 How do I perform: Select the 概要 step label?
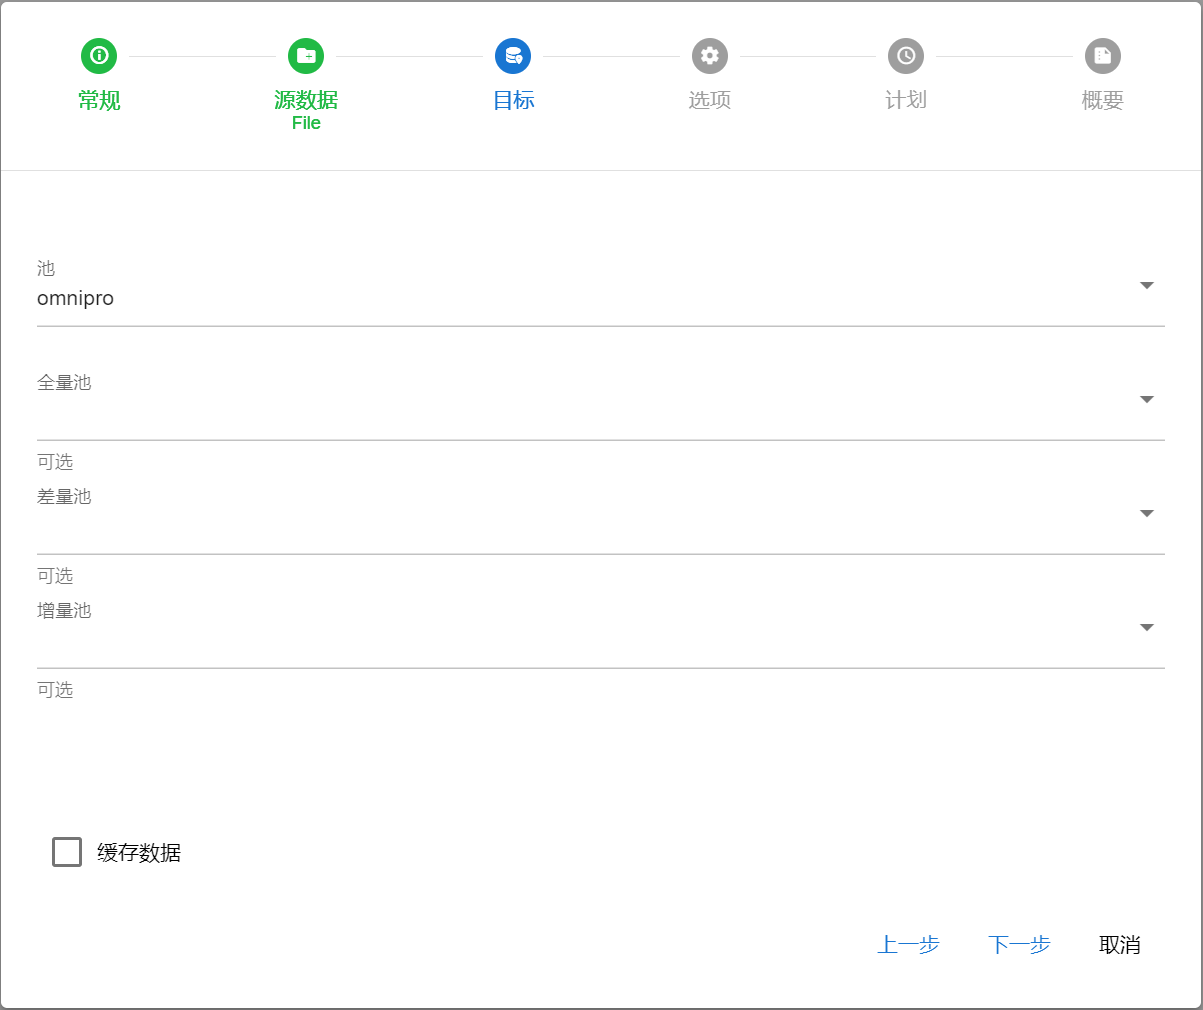[1103, 100]
